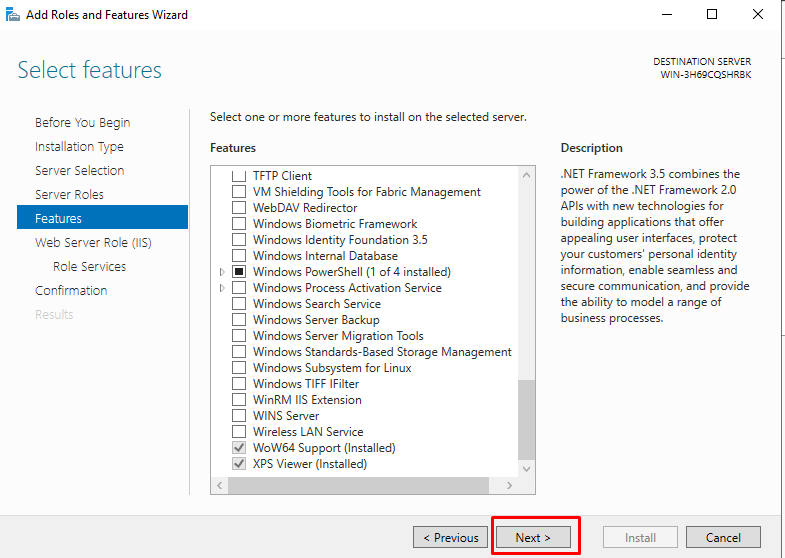Maximize the wizard window
The height and width of the screenshot is (558, 785).
[x=711, y=15]
